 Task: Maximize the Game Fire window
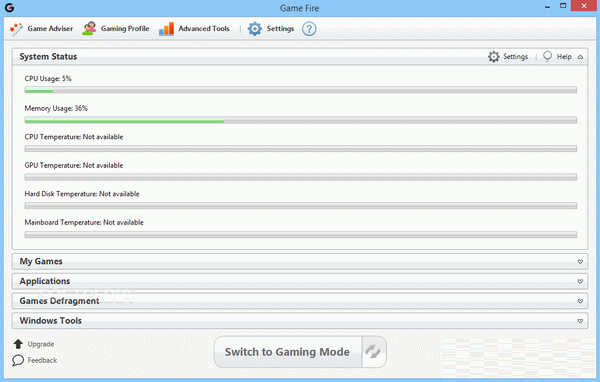(x=563, y=6)
